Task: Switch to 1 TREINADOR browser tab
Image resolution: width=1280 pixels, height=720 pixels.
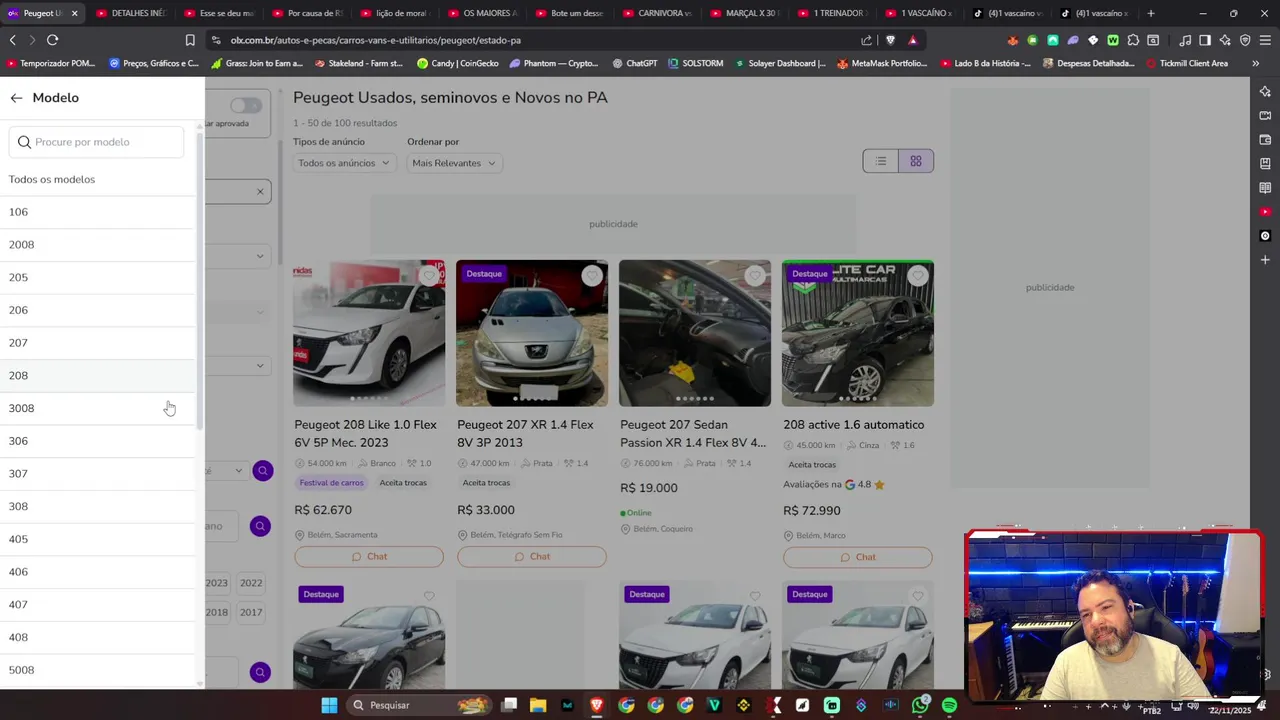Action: [x=835, y=13]
